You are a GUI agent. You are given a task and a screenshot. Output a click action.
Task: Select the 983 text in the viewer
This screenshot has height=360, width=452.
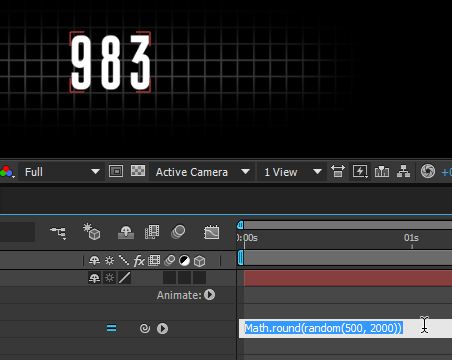tap(110, 62)
